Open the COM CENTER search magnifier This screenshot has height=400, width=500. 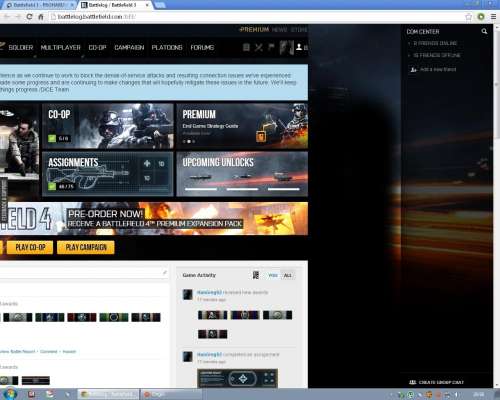point(484,31)
